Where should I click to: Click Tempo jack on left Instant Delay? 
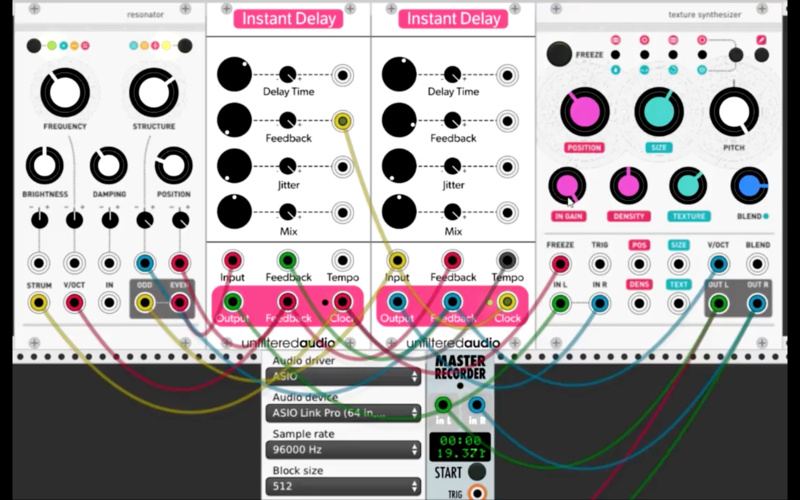point(342,260)
